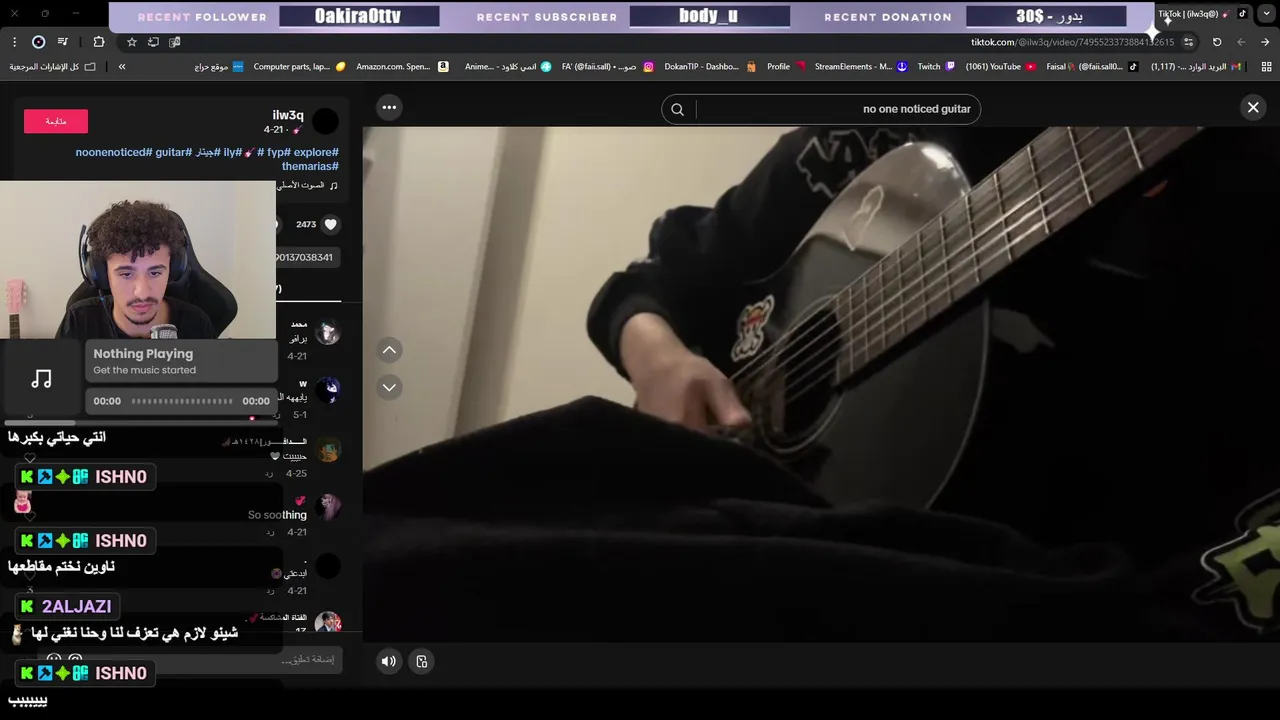Reload the page in browser toolbar
The height and width of the screenshot is (720, 1280).
1217,42
